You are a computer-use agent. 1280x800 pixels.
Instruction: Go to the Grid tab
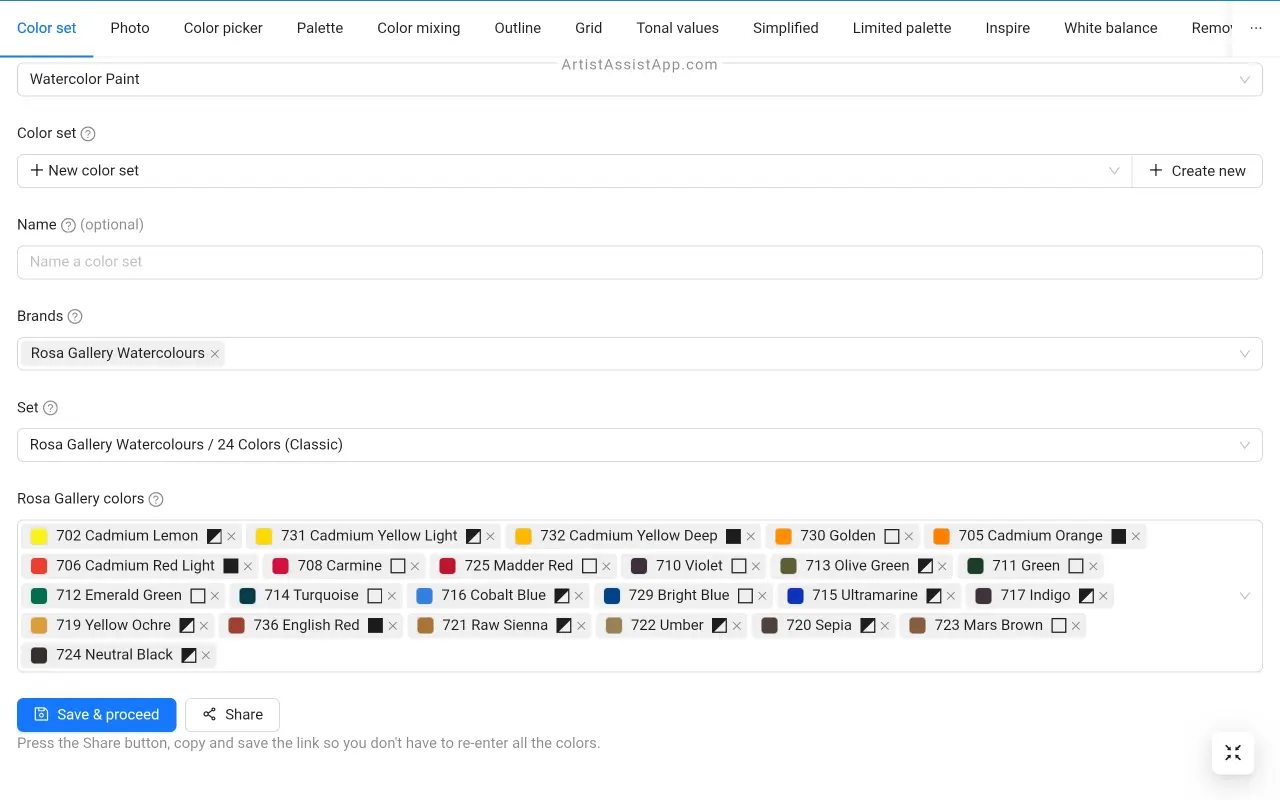tap(589, 28)
